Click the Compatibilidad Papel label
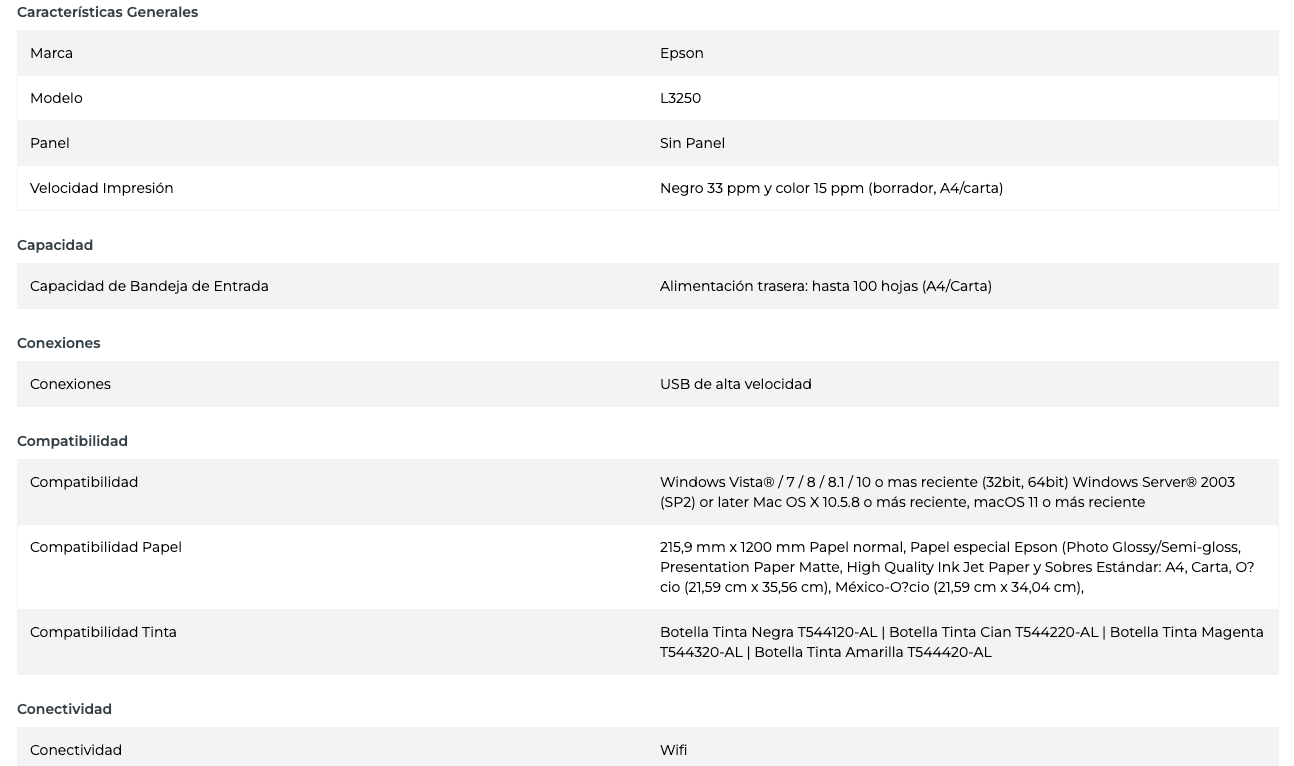This screenshot has width=1294, height=766. click(105, 547)
